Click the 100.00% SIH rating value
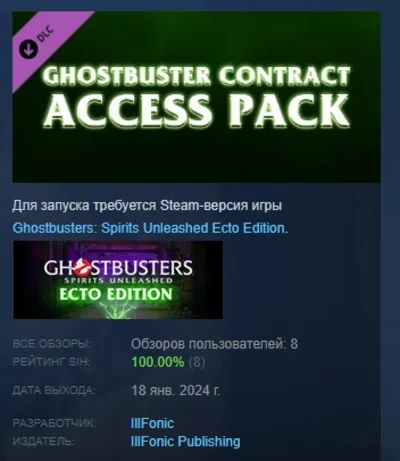Image resolution: width=400 pixels, height=461 pixels. (x=158, y=362)
